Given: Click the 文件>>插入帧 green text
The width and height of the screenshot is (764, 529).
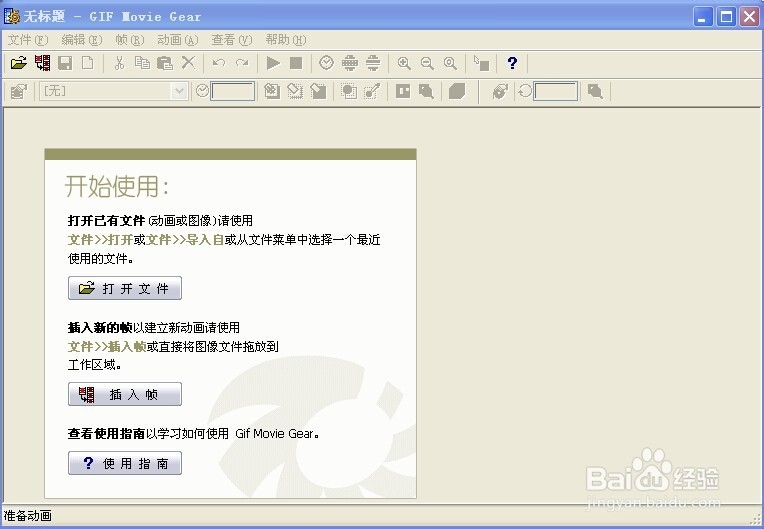Looking at the screenshot, I should click(x=107, y=346).
